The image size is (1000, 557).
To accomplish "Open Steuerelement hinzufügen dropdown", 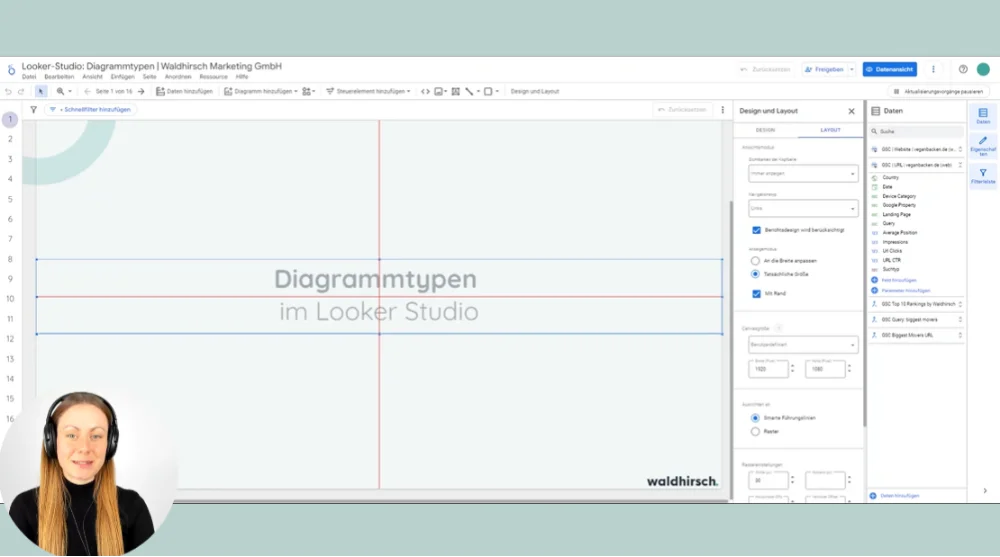I will (x=368, y=91).
